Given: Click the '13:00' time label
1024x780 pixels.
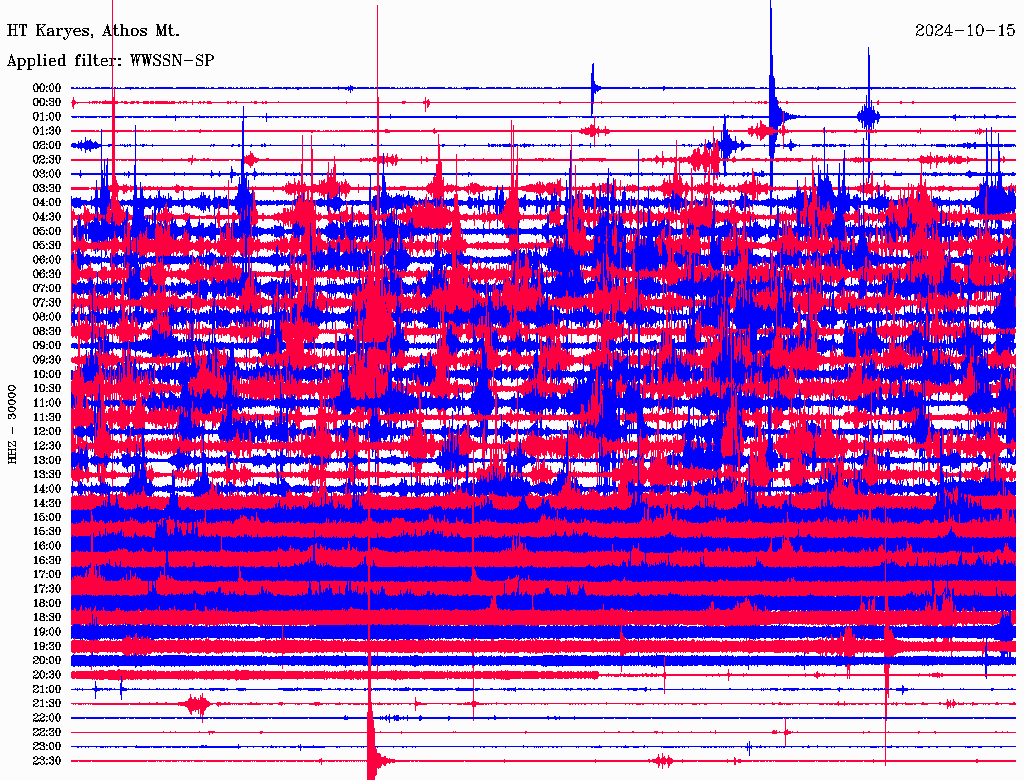Looking at the screenshot, I should (47, 461).
